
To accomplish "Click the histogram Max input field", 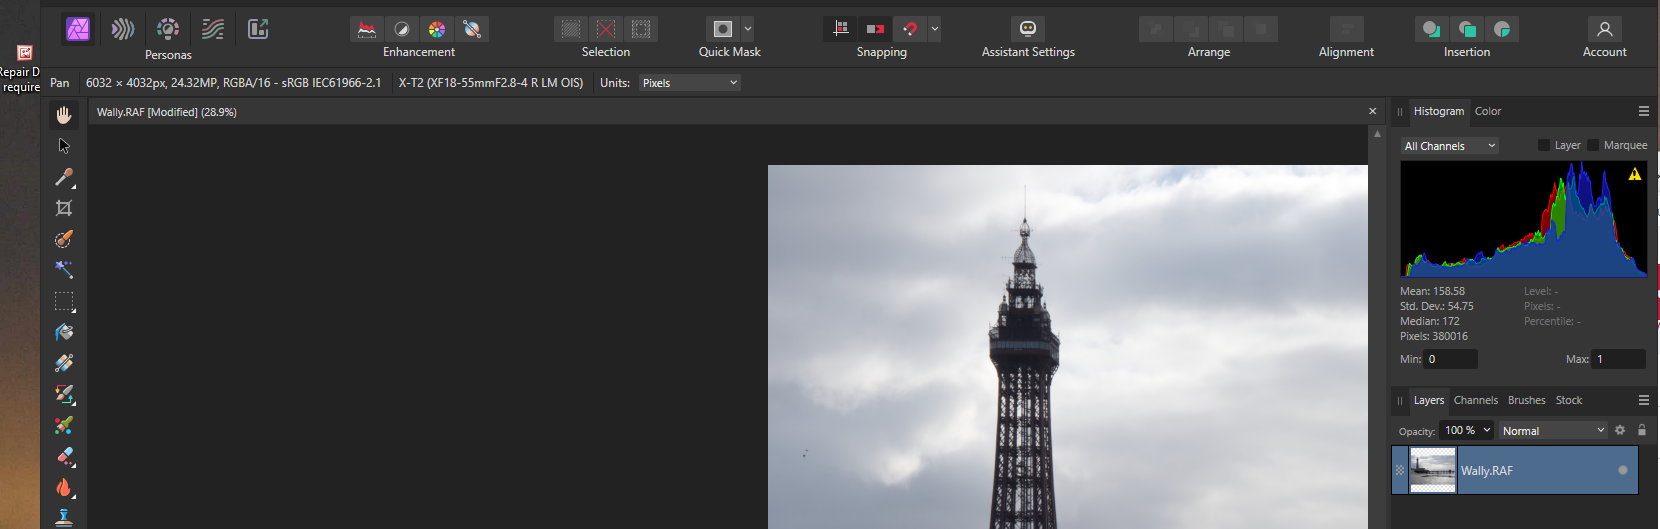I will pyautogui.click(x=1619, y=359).
